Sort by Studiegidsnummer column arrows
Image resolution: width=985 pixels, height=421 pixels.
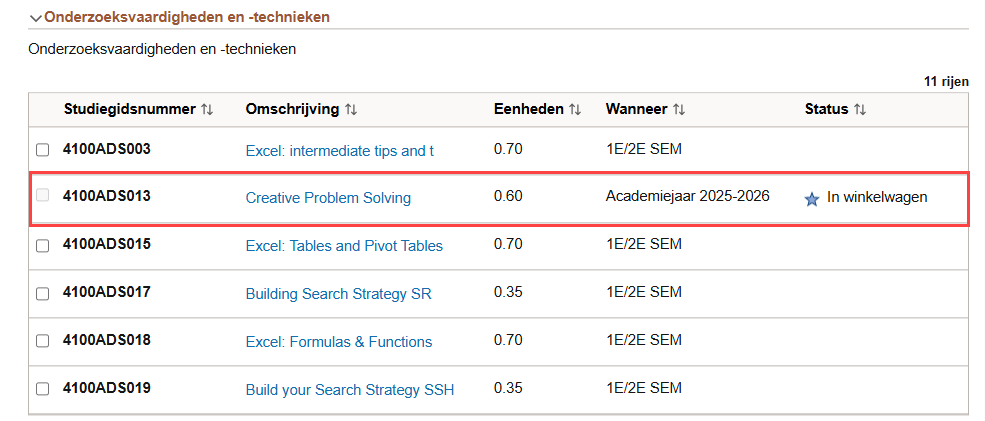point(207,110)
